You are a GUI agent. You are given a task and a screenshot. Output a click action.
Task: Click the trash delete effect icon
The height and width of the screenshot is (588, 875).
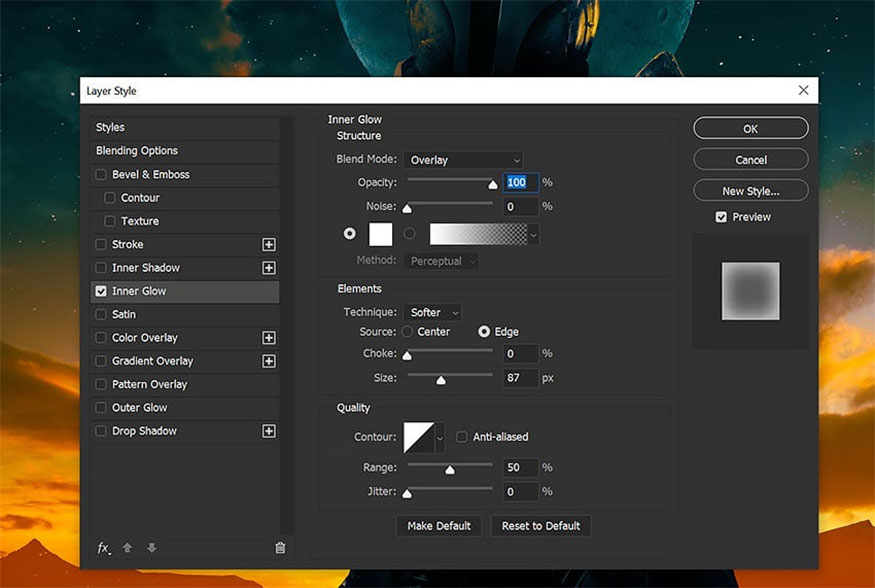280,548
